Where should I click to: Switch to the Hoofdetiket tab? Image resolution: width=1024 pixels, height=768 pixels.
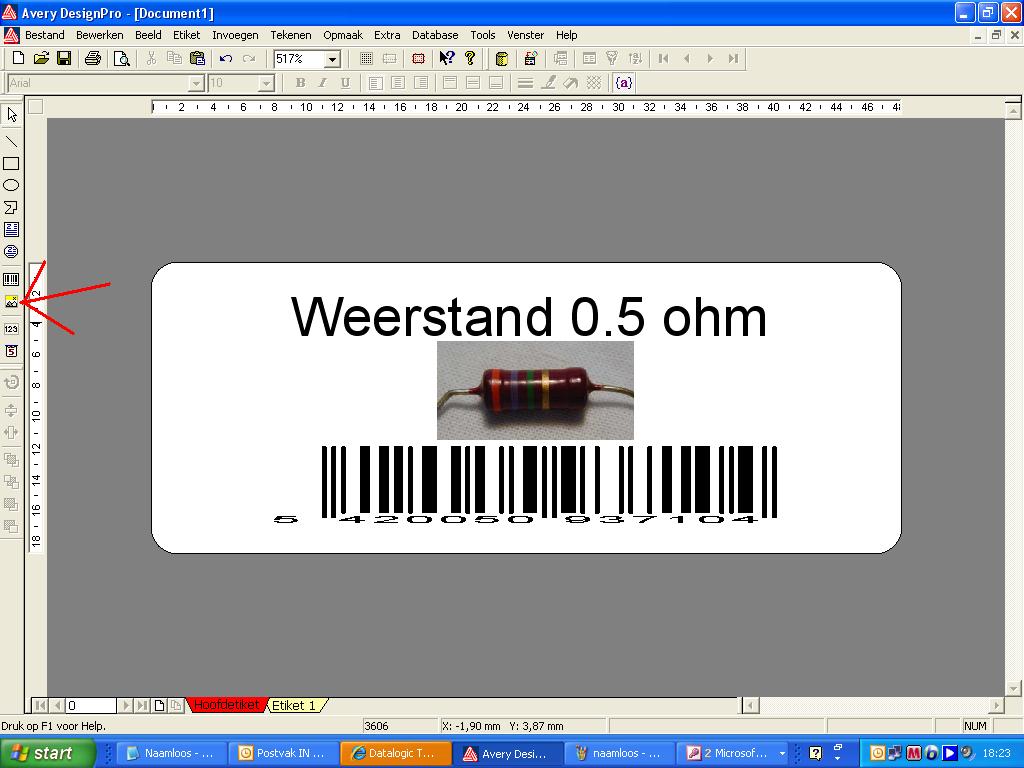227,705
